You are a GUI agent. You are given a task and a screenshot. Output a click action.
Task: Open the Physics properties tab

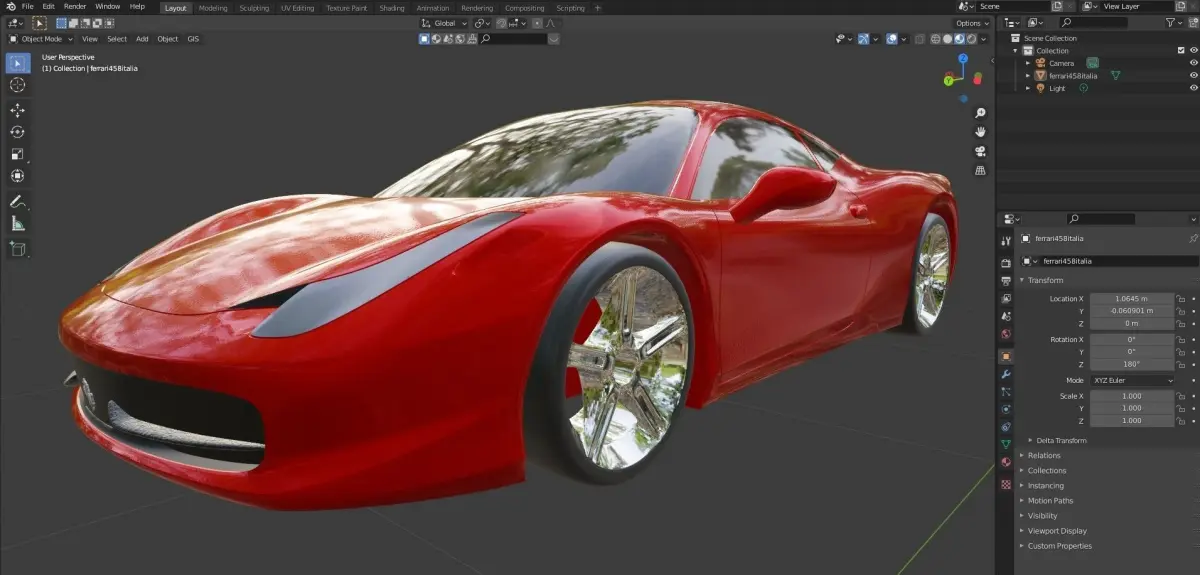pos(1006,409)
